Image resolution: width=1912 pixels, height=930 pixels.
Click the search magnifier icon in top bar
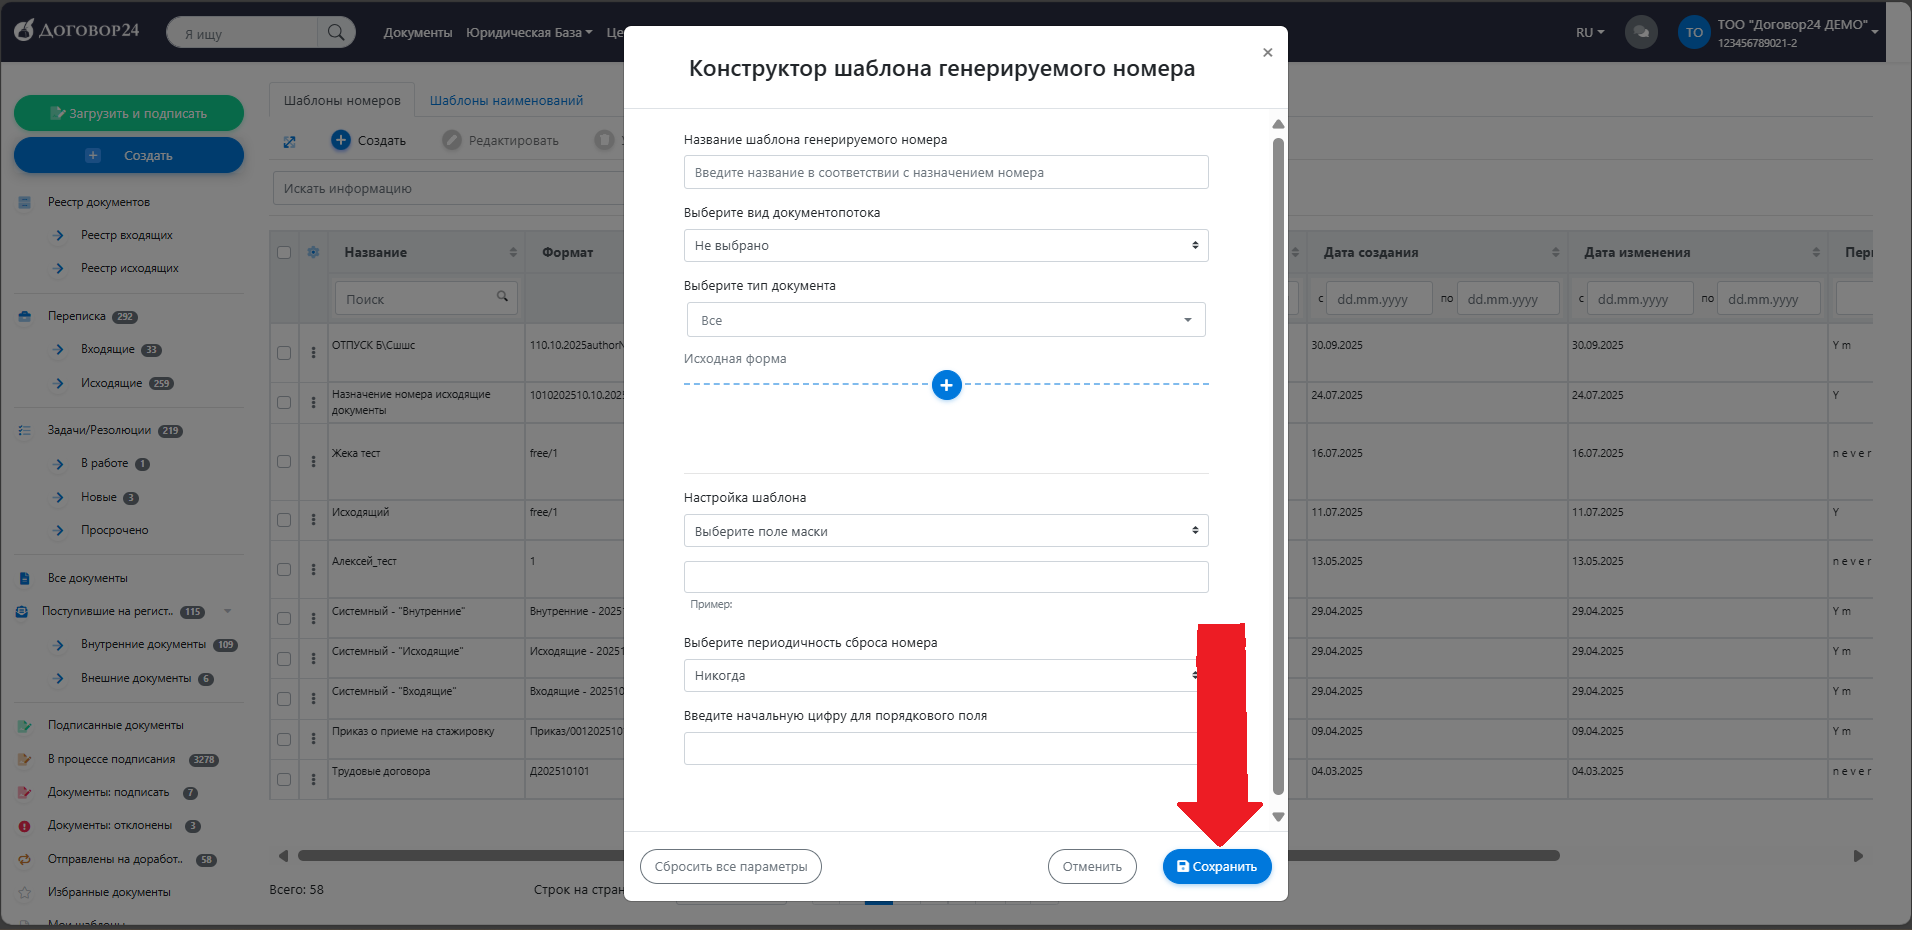336,33
